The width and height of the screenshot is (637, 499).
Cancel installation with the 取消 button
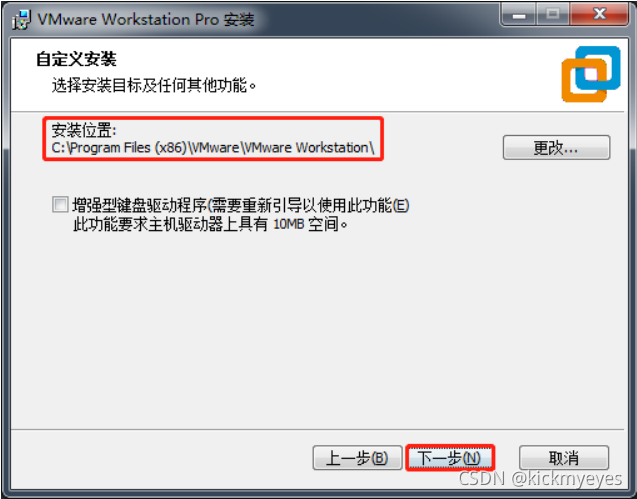[564, 458]
